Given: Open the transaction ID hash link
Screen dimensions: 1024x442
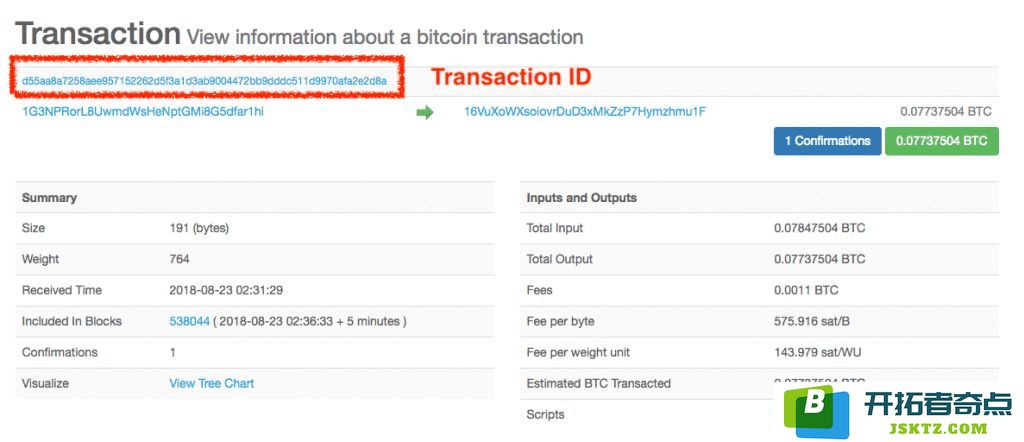Looking at the screenshot, I should 204,81.
